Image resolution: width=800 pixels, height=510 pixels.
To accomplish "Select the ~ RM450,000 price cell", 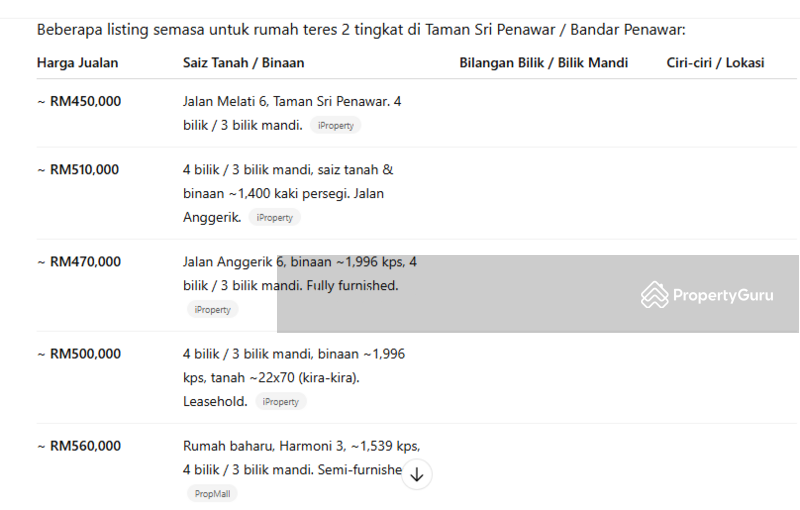I will (79, 101).
